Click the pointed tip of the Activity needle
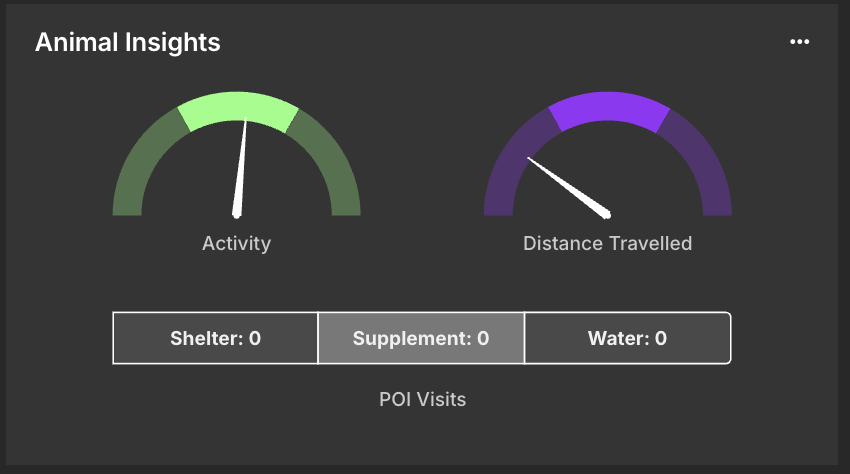 pyautogui.click(x=246, y=123)
